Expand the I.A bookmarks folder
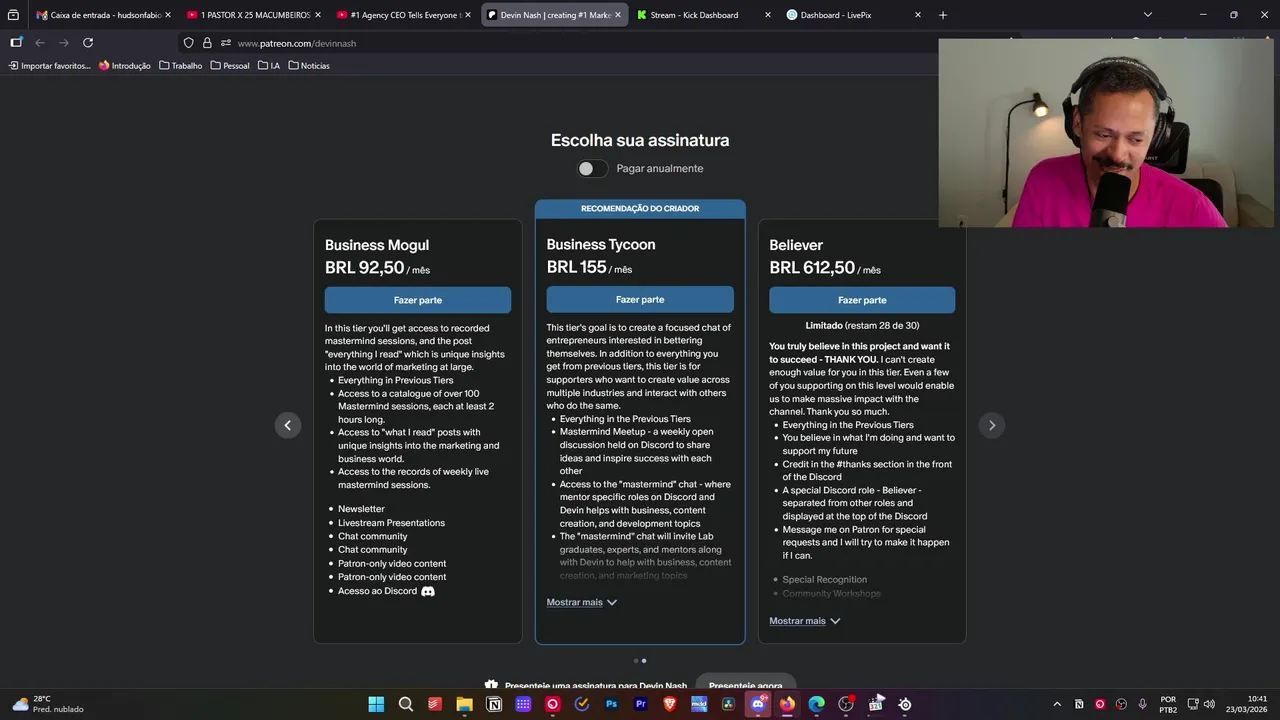 tap(269, 66)
